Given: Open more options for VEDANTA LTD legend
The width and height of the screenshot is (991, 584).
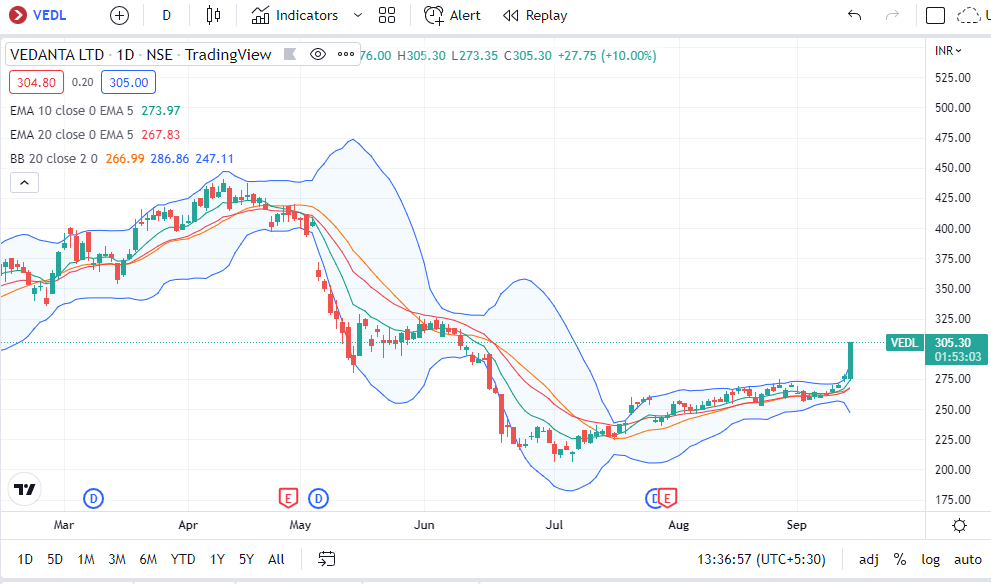Looking at the screenshot, I should 346,54.
